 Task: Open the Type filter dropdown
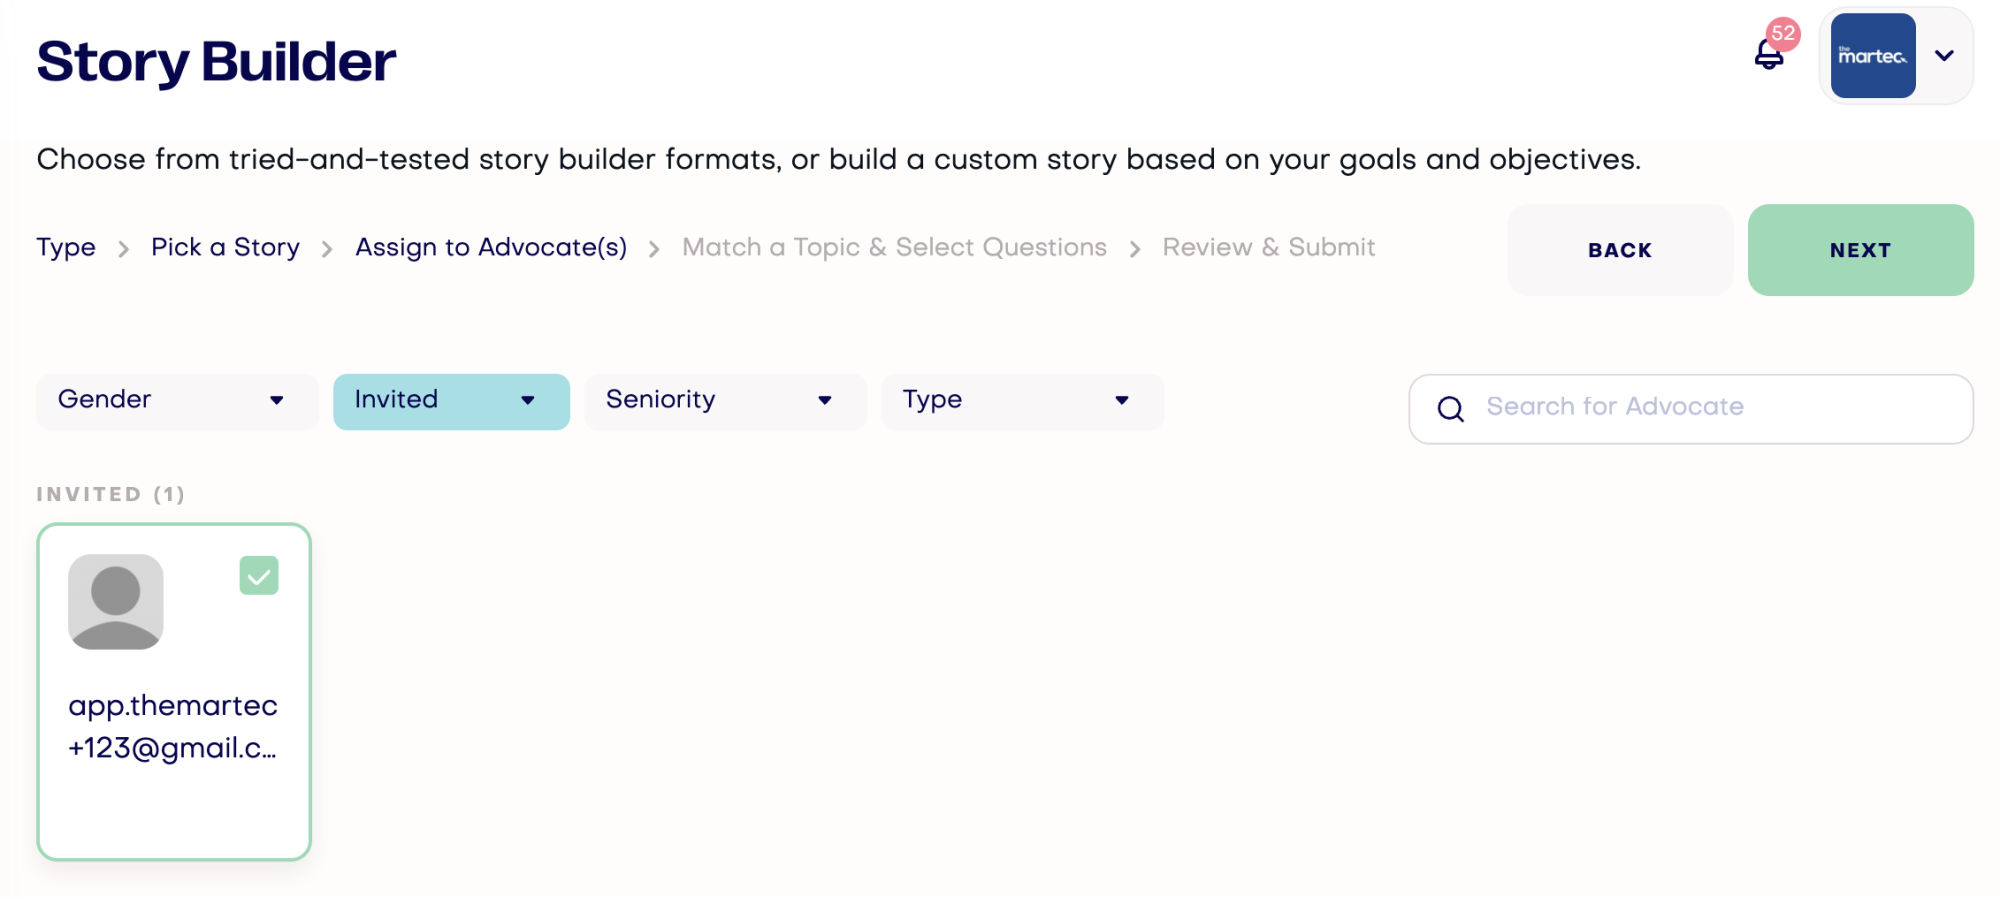coord(1022,401)
